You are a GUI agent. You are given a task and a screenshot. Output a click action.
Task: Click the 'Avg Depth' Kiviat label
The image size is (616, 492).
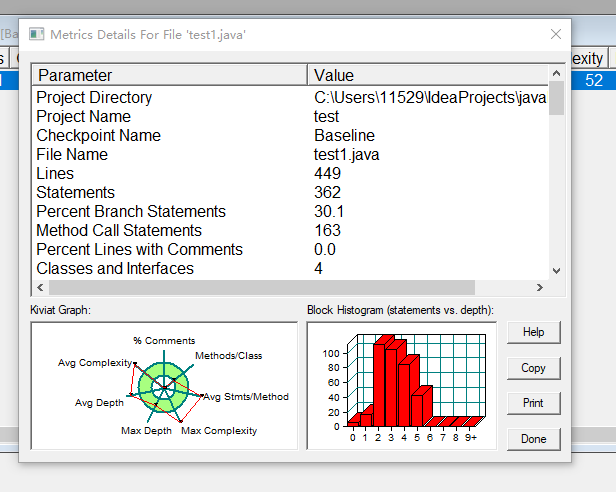(x=99, y=403)
